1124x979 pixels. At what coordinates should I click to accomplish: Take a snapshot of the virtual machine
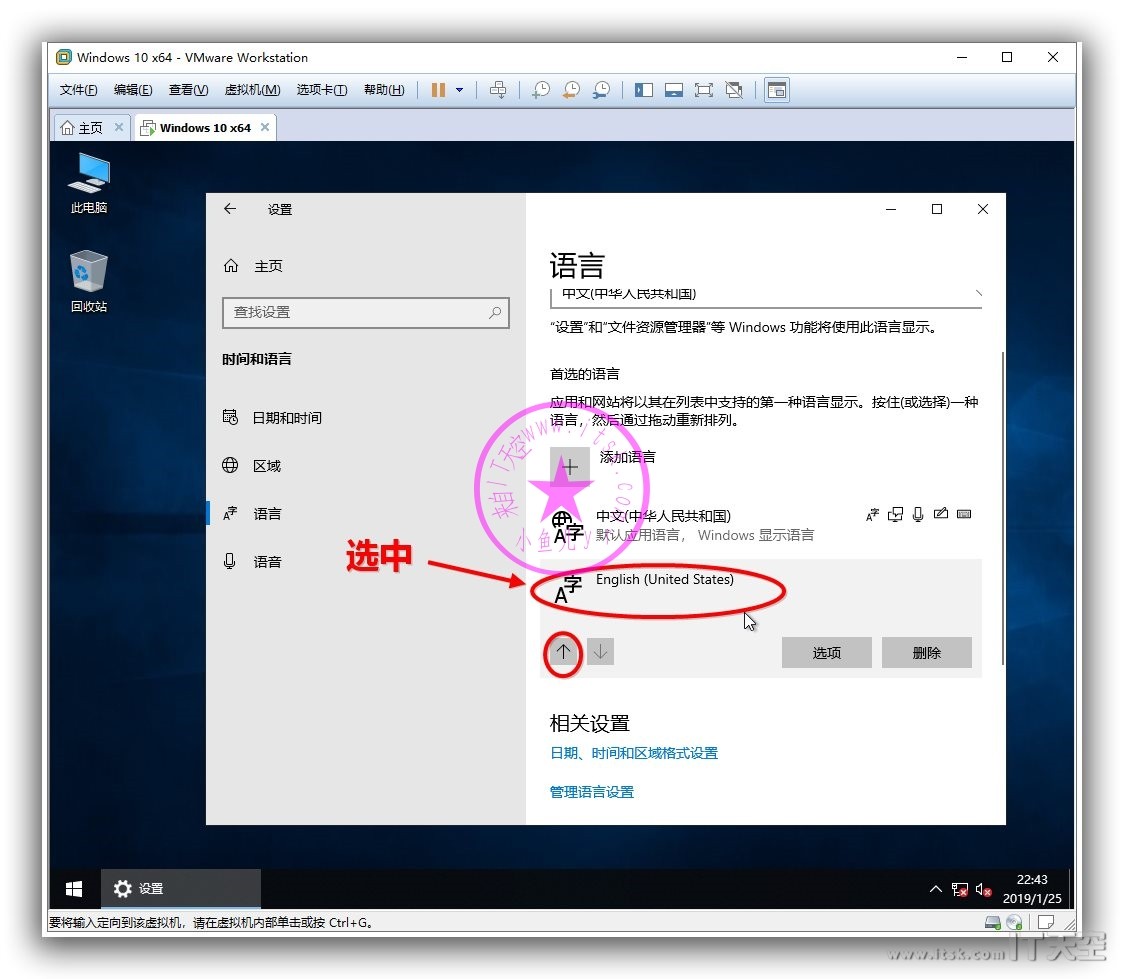click(x=540, y=90)
